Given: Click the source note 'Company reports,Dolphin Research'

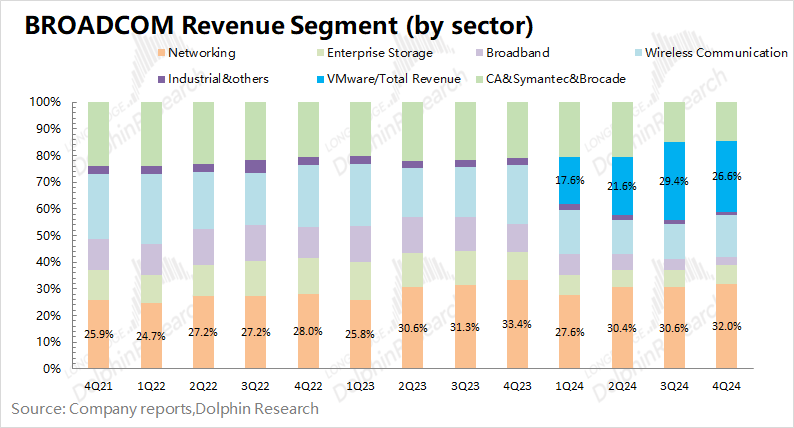Looking at the screenshot, I should tap(194, 409).
